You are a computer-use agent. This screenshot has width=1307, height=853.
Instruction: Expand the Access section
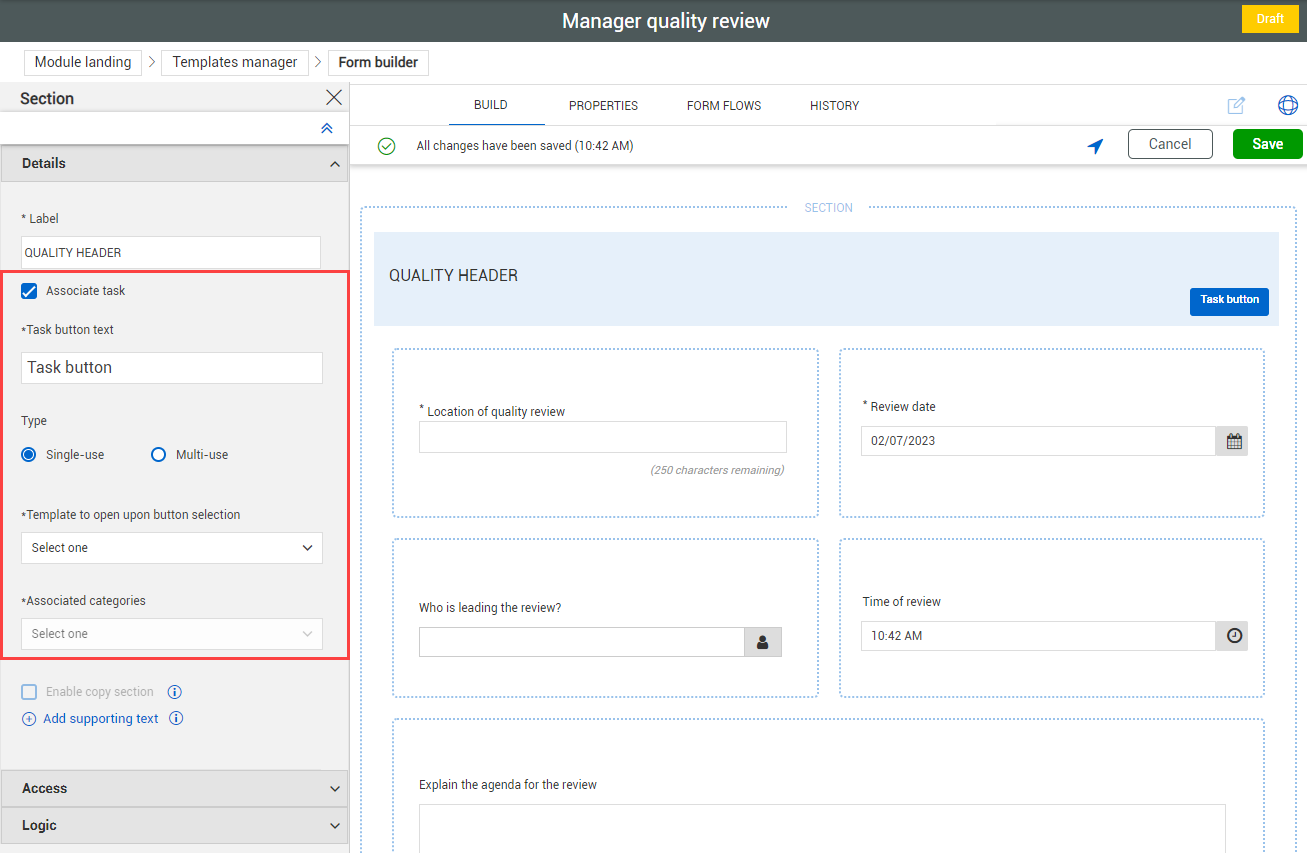(175, 788)
